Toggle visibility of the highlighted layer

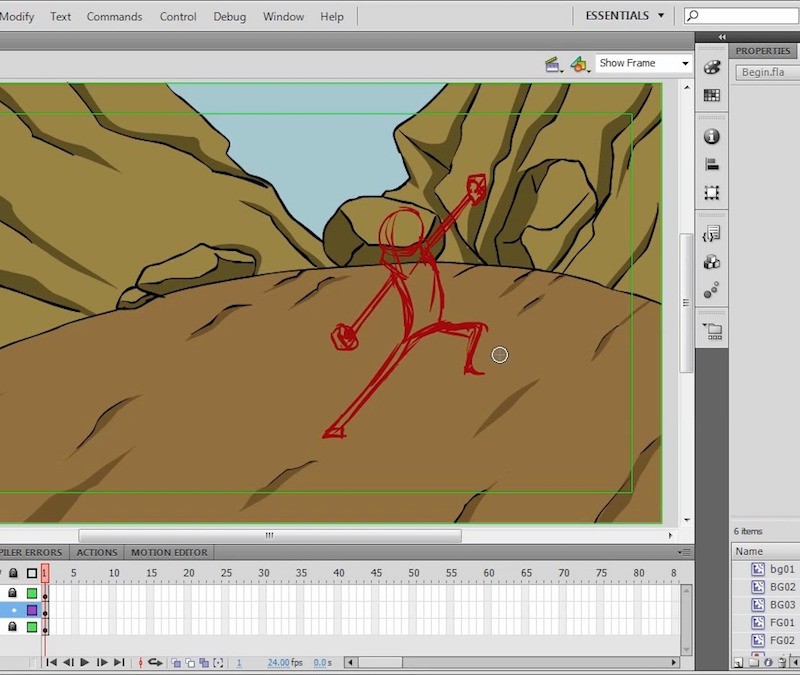pyautogui.click(x=3, y=610)
